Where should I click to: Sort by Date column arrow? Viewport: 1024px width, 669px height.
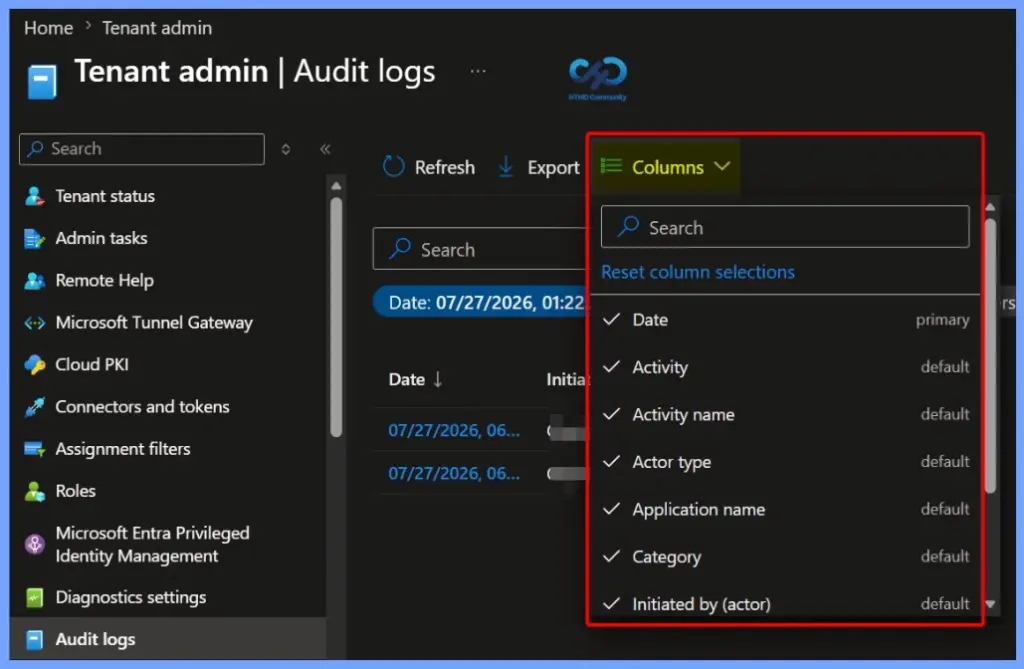pos(438,380)
